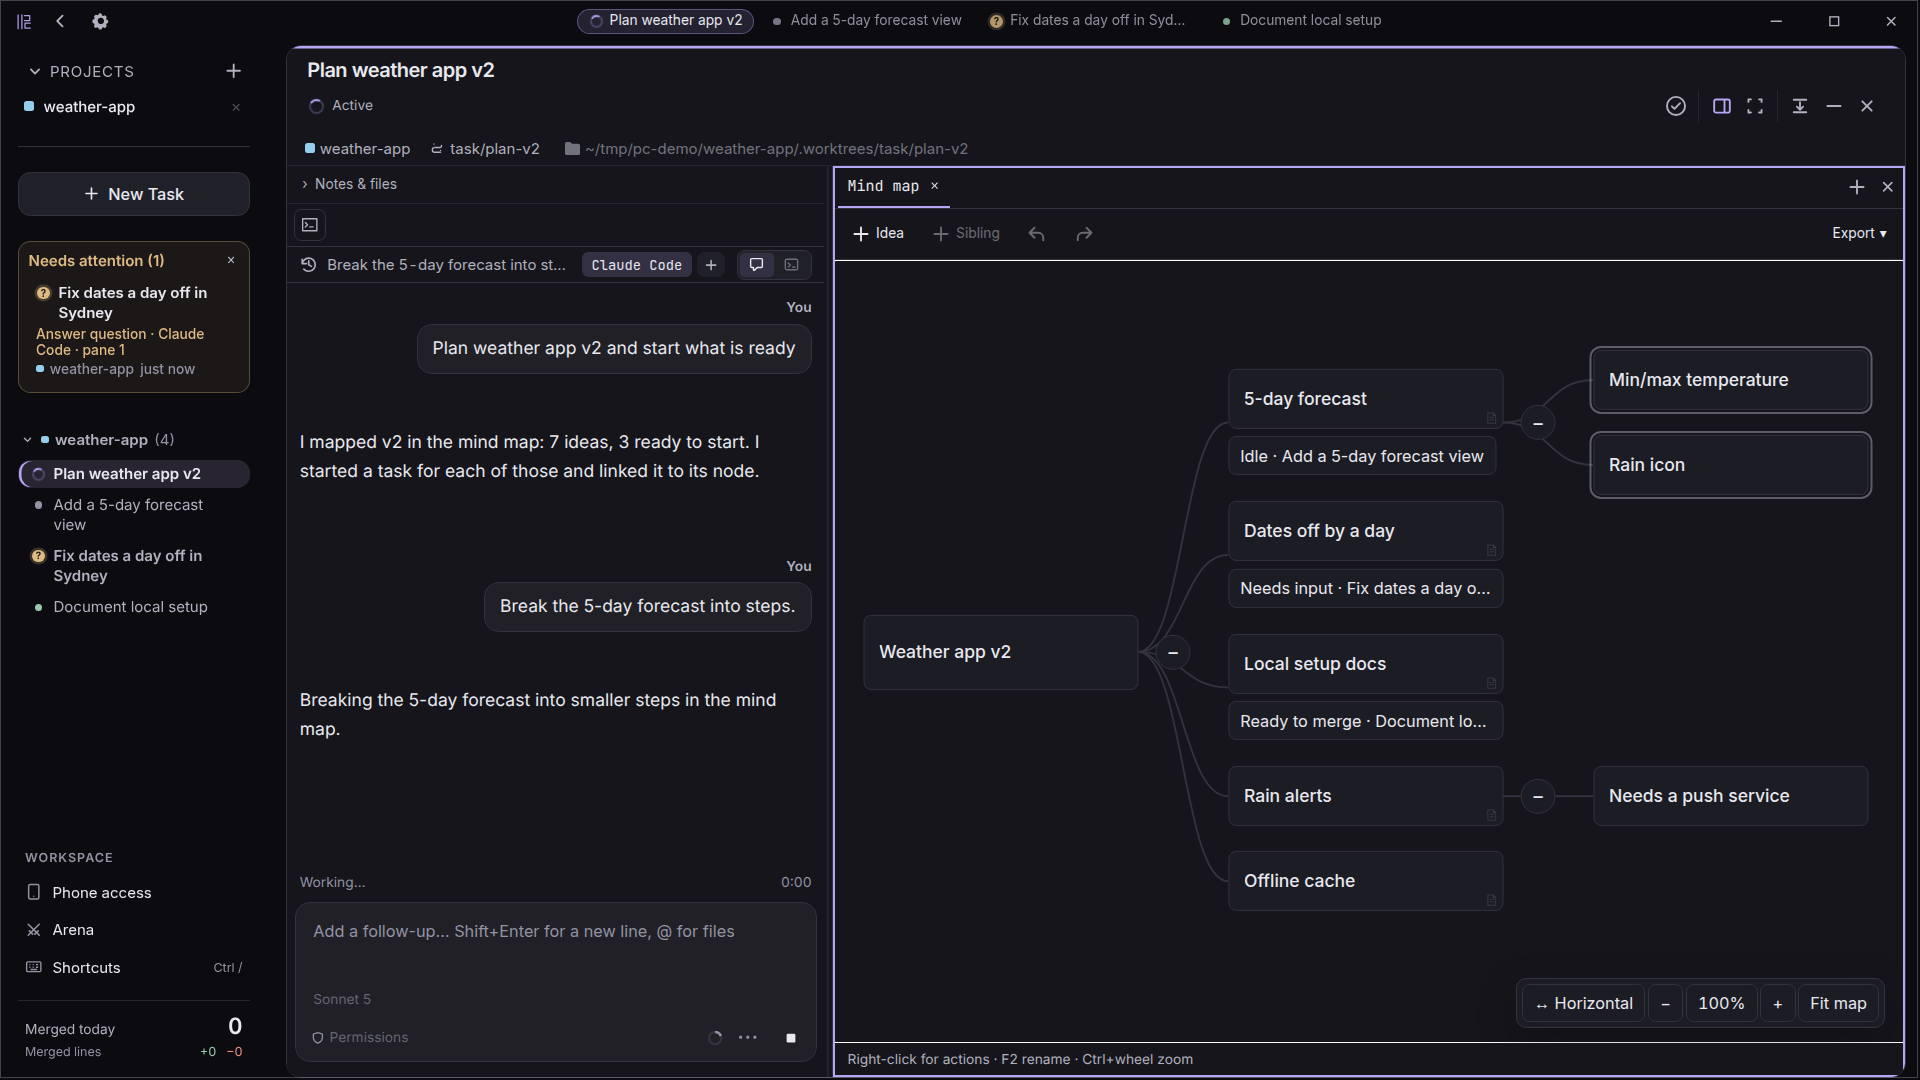Enter fullscreen mode for task panel
This screenshot has width=1920, height=1080.
point(1755,106)
